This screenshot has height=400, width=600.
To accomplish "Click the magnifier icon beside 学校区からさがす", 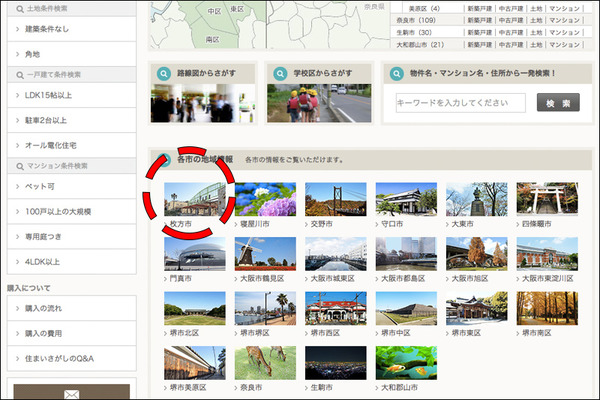I will coord(280,74).
